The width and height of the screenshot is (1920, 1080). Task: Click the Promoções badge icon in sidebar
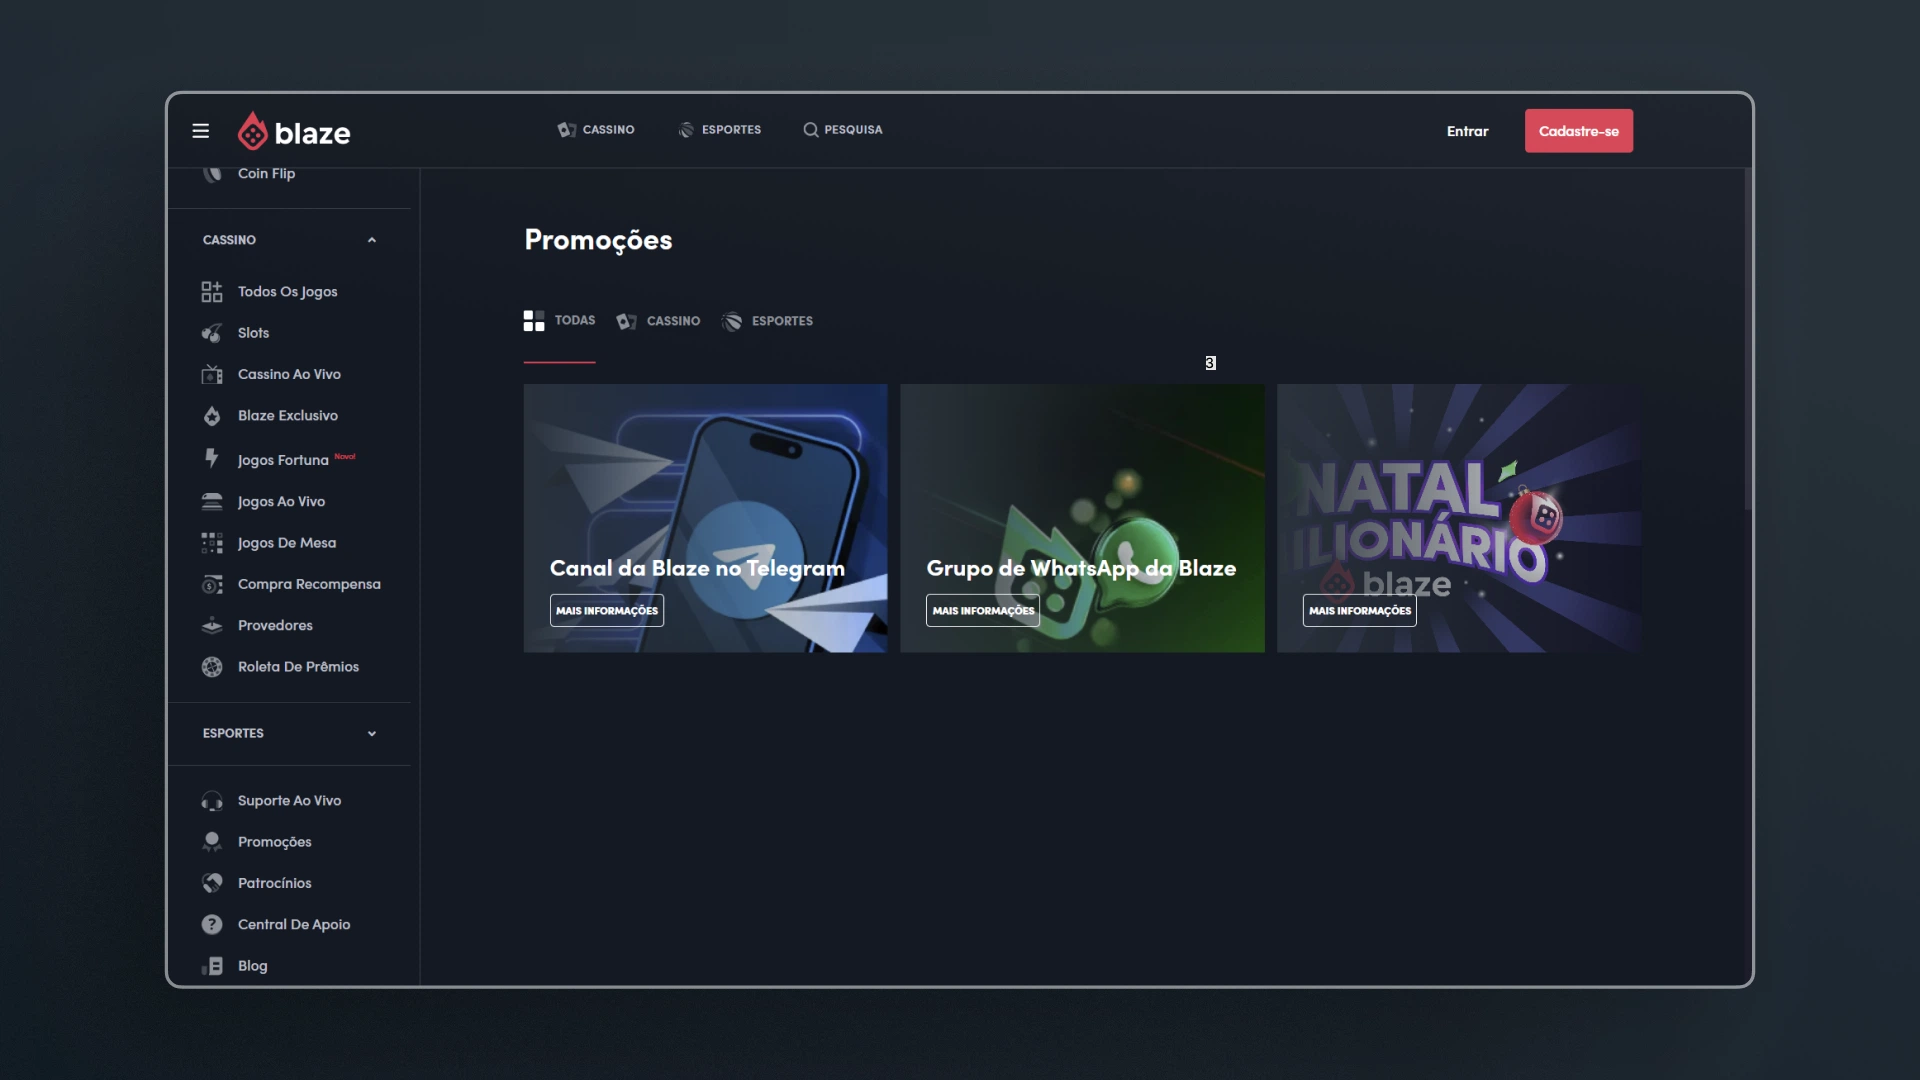(212, 842)
